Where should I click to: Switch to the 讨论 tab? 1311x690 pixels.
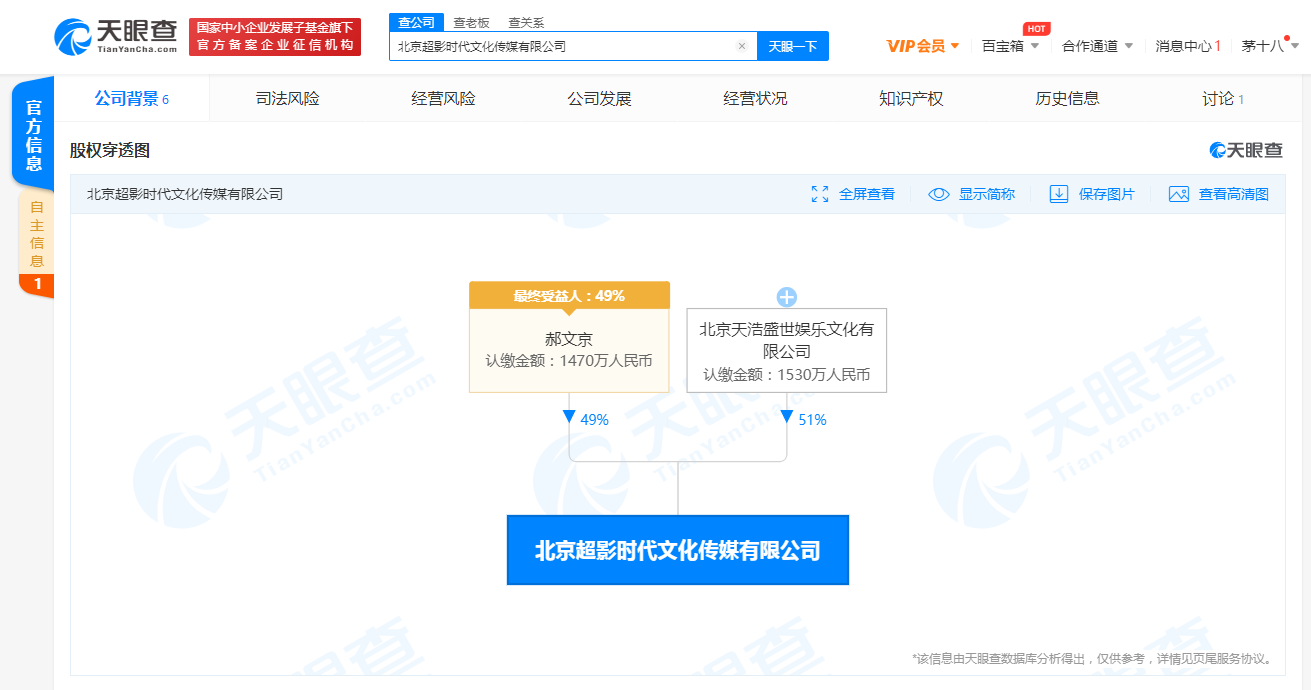pos(1223,98)
